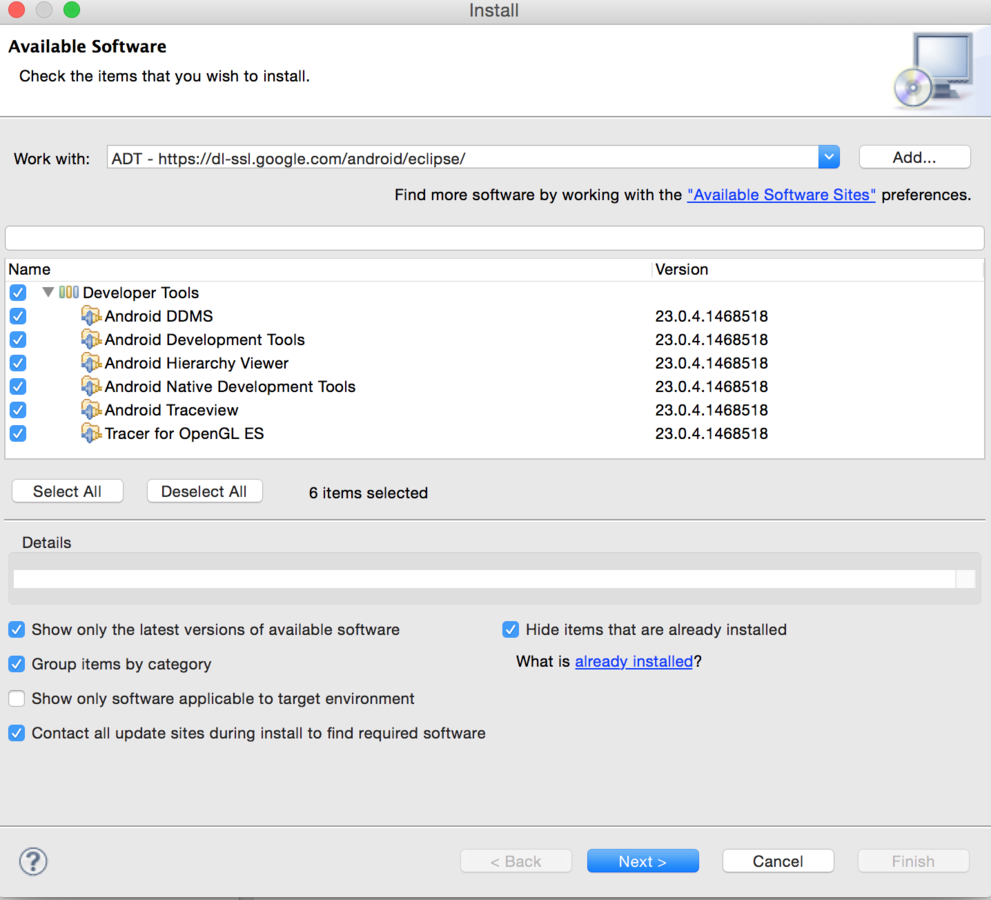Open the already installed link
Screen dimensions: 991x900
[x=634, y=661]
